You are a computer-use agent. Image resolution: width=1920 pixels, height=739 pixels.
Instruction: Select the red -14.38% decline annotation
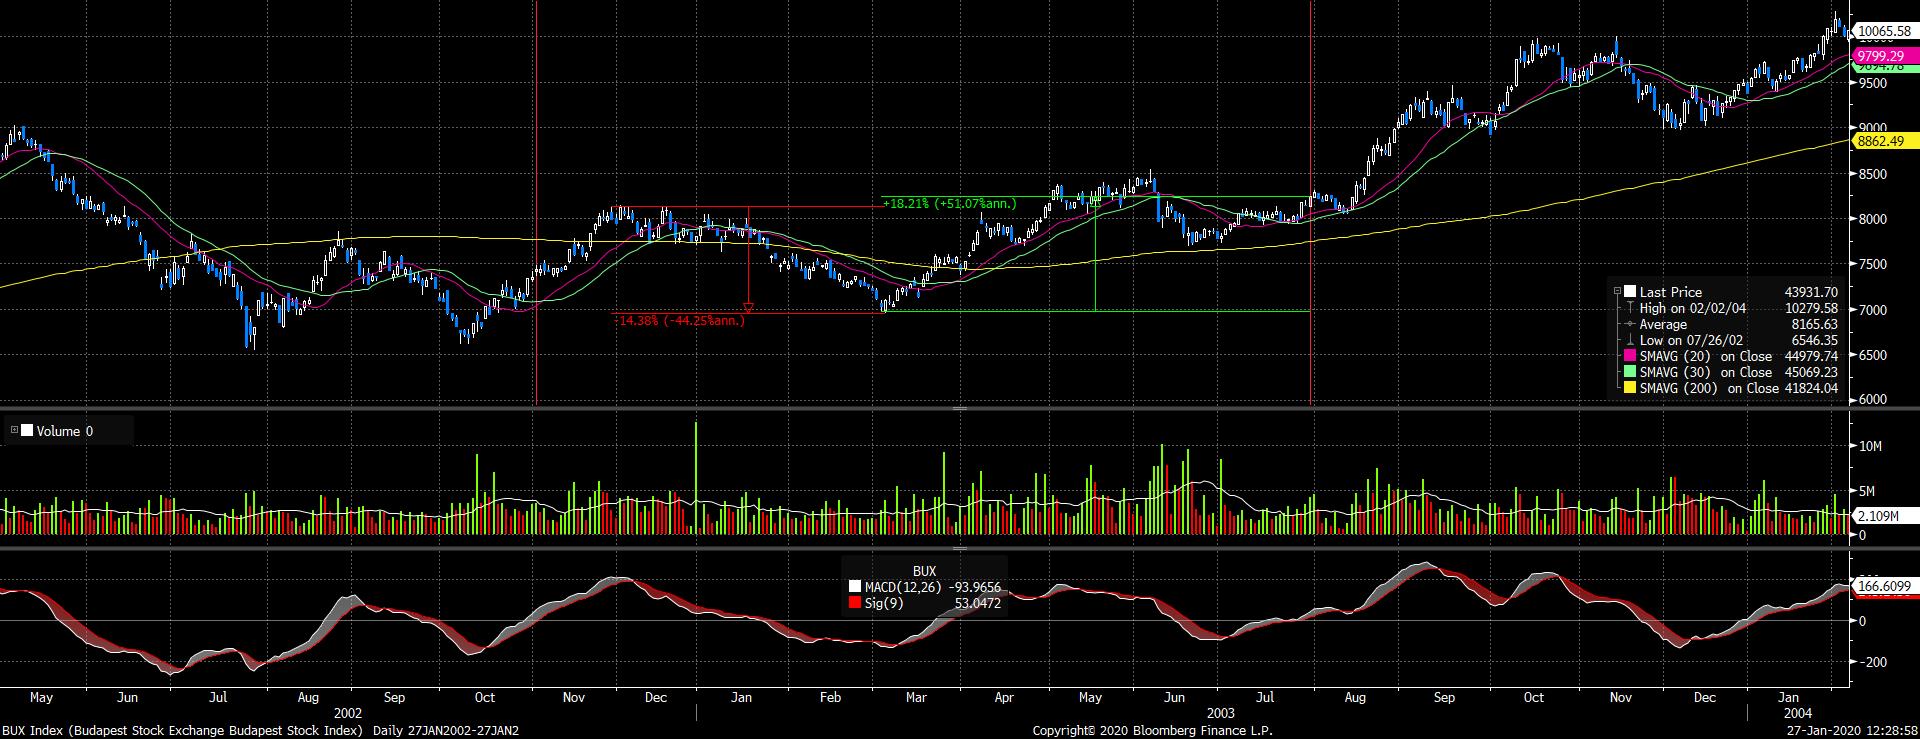click(679, 321)
